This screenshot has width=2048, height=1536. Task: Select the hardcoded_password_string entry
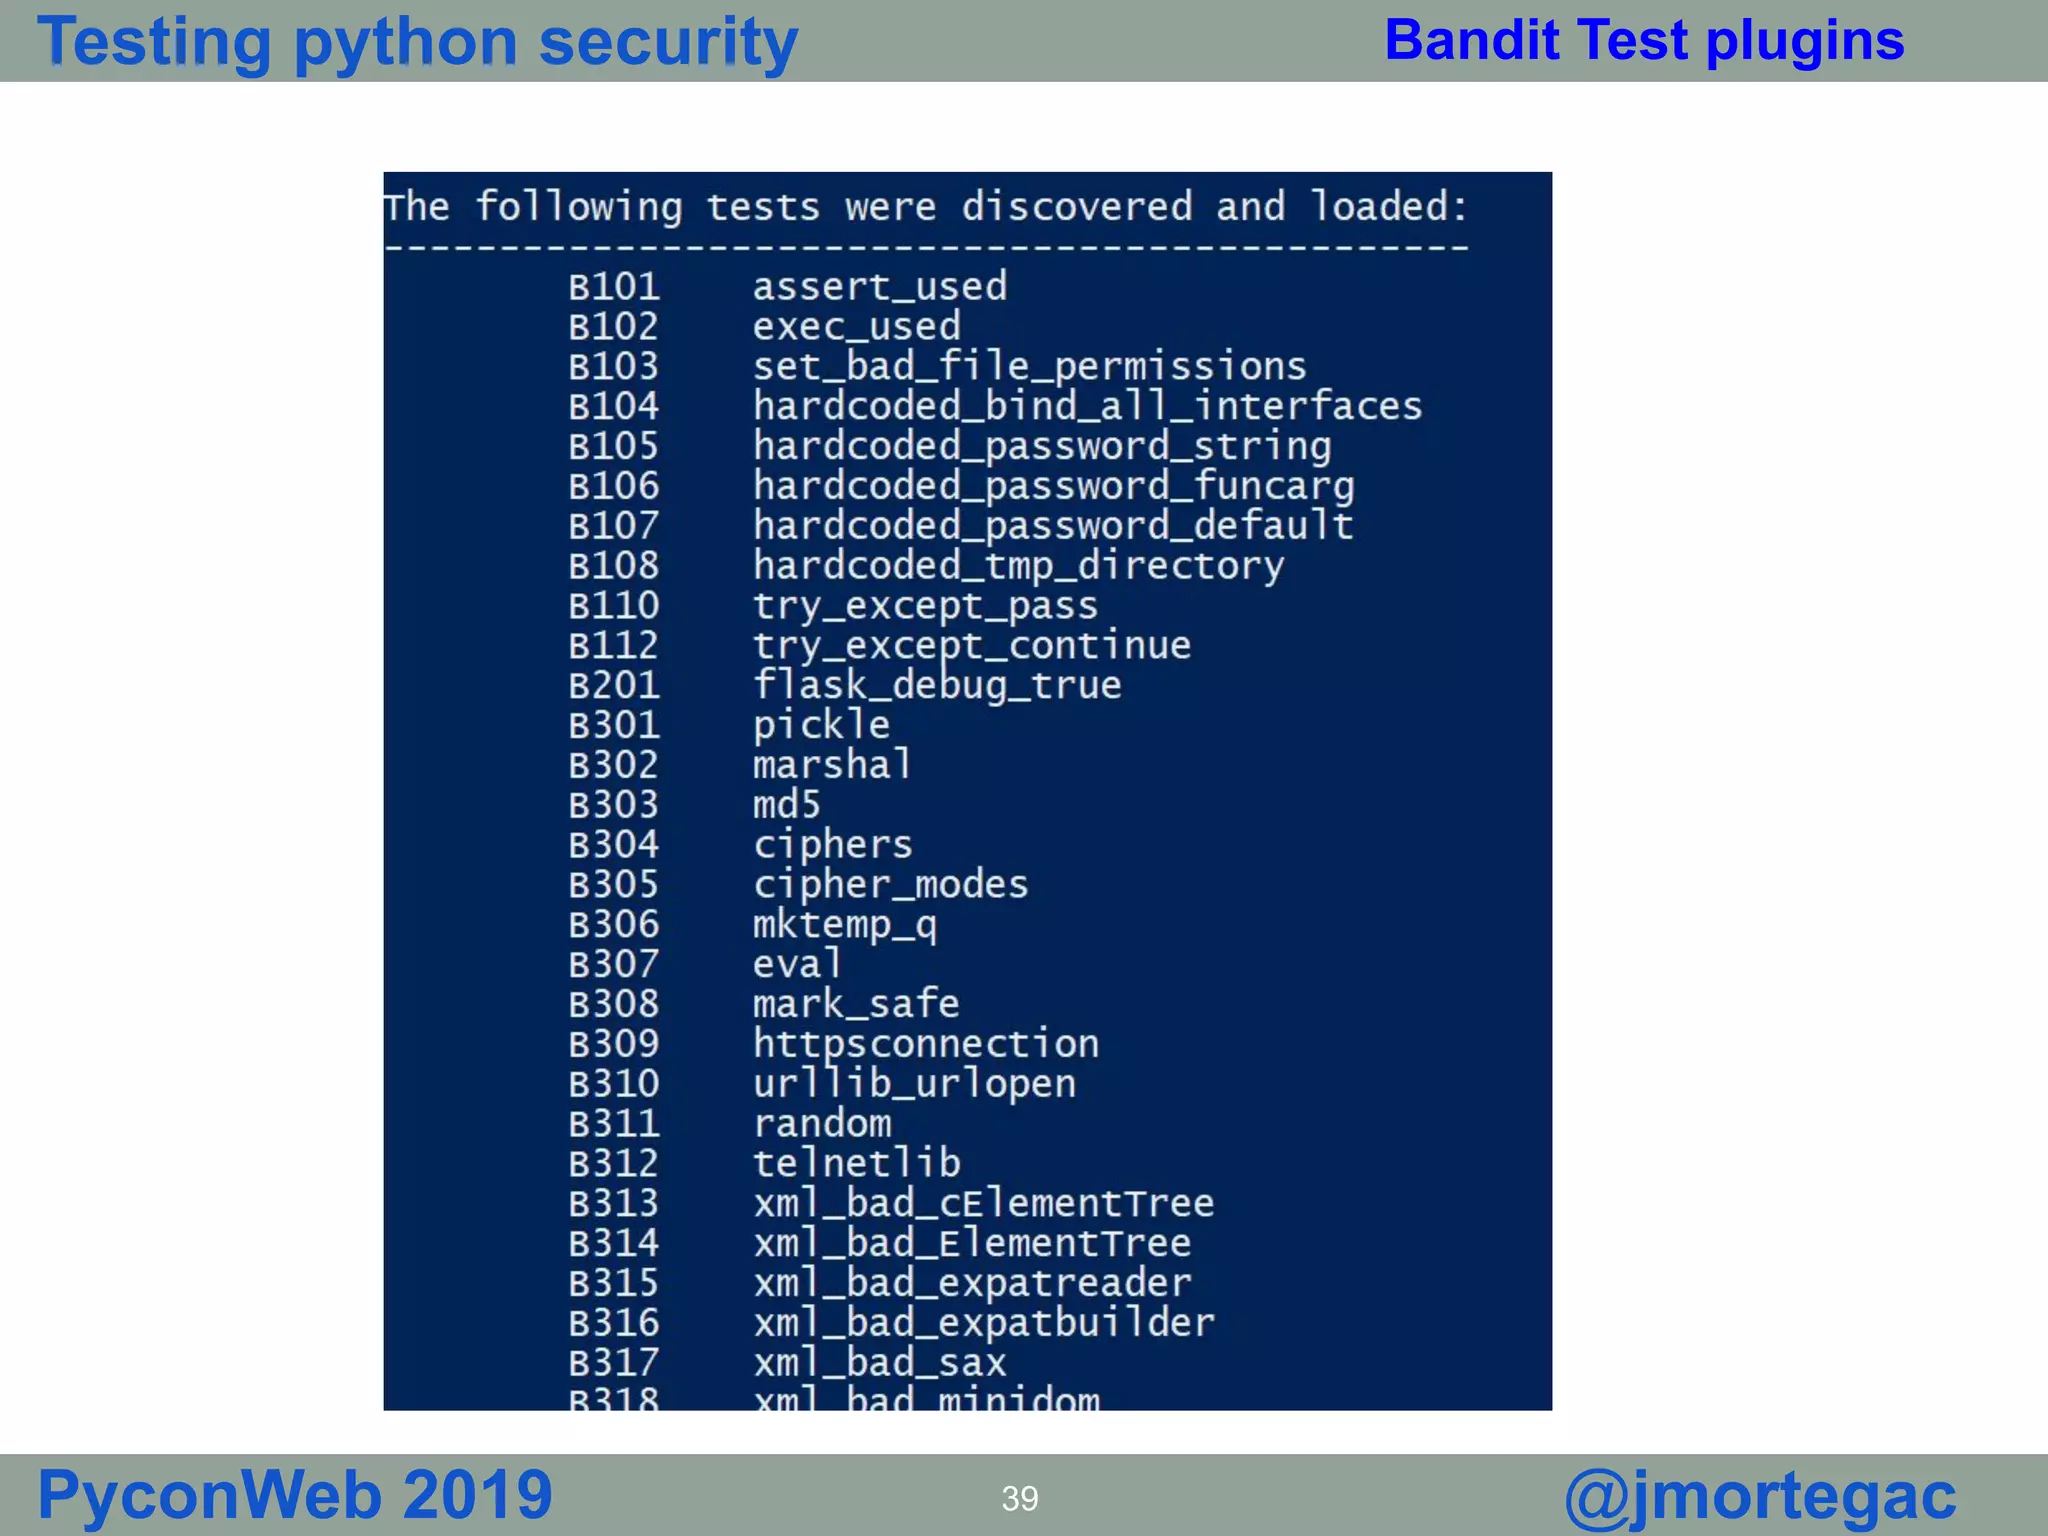point(1042,447)
